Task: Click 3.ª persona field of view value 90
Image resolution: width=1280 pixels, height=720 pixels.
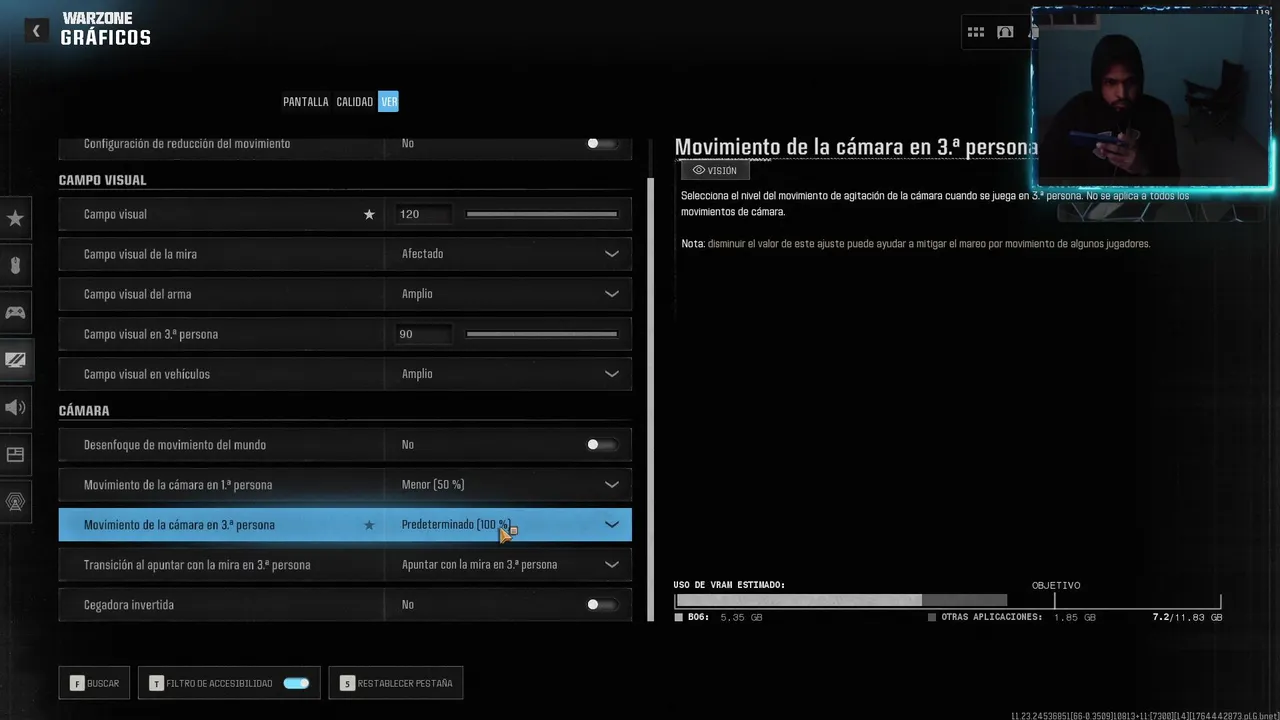Action: click(x=424, y=334)
